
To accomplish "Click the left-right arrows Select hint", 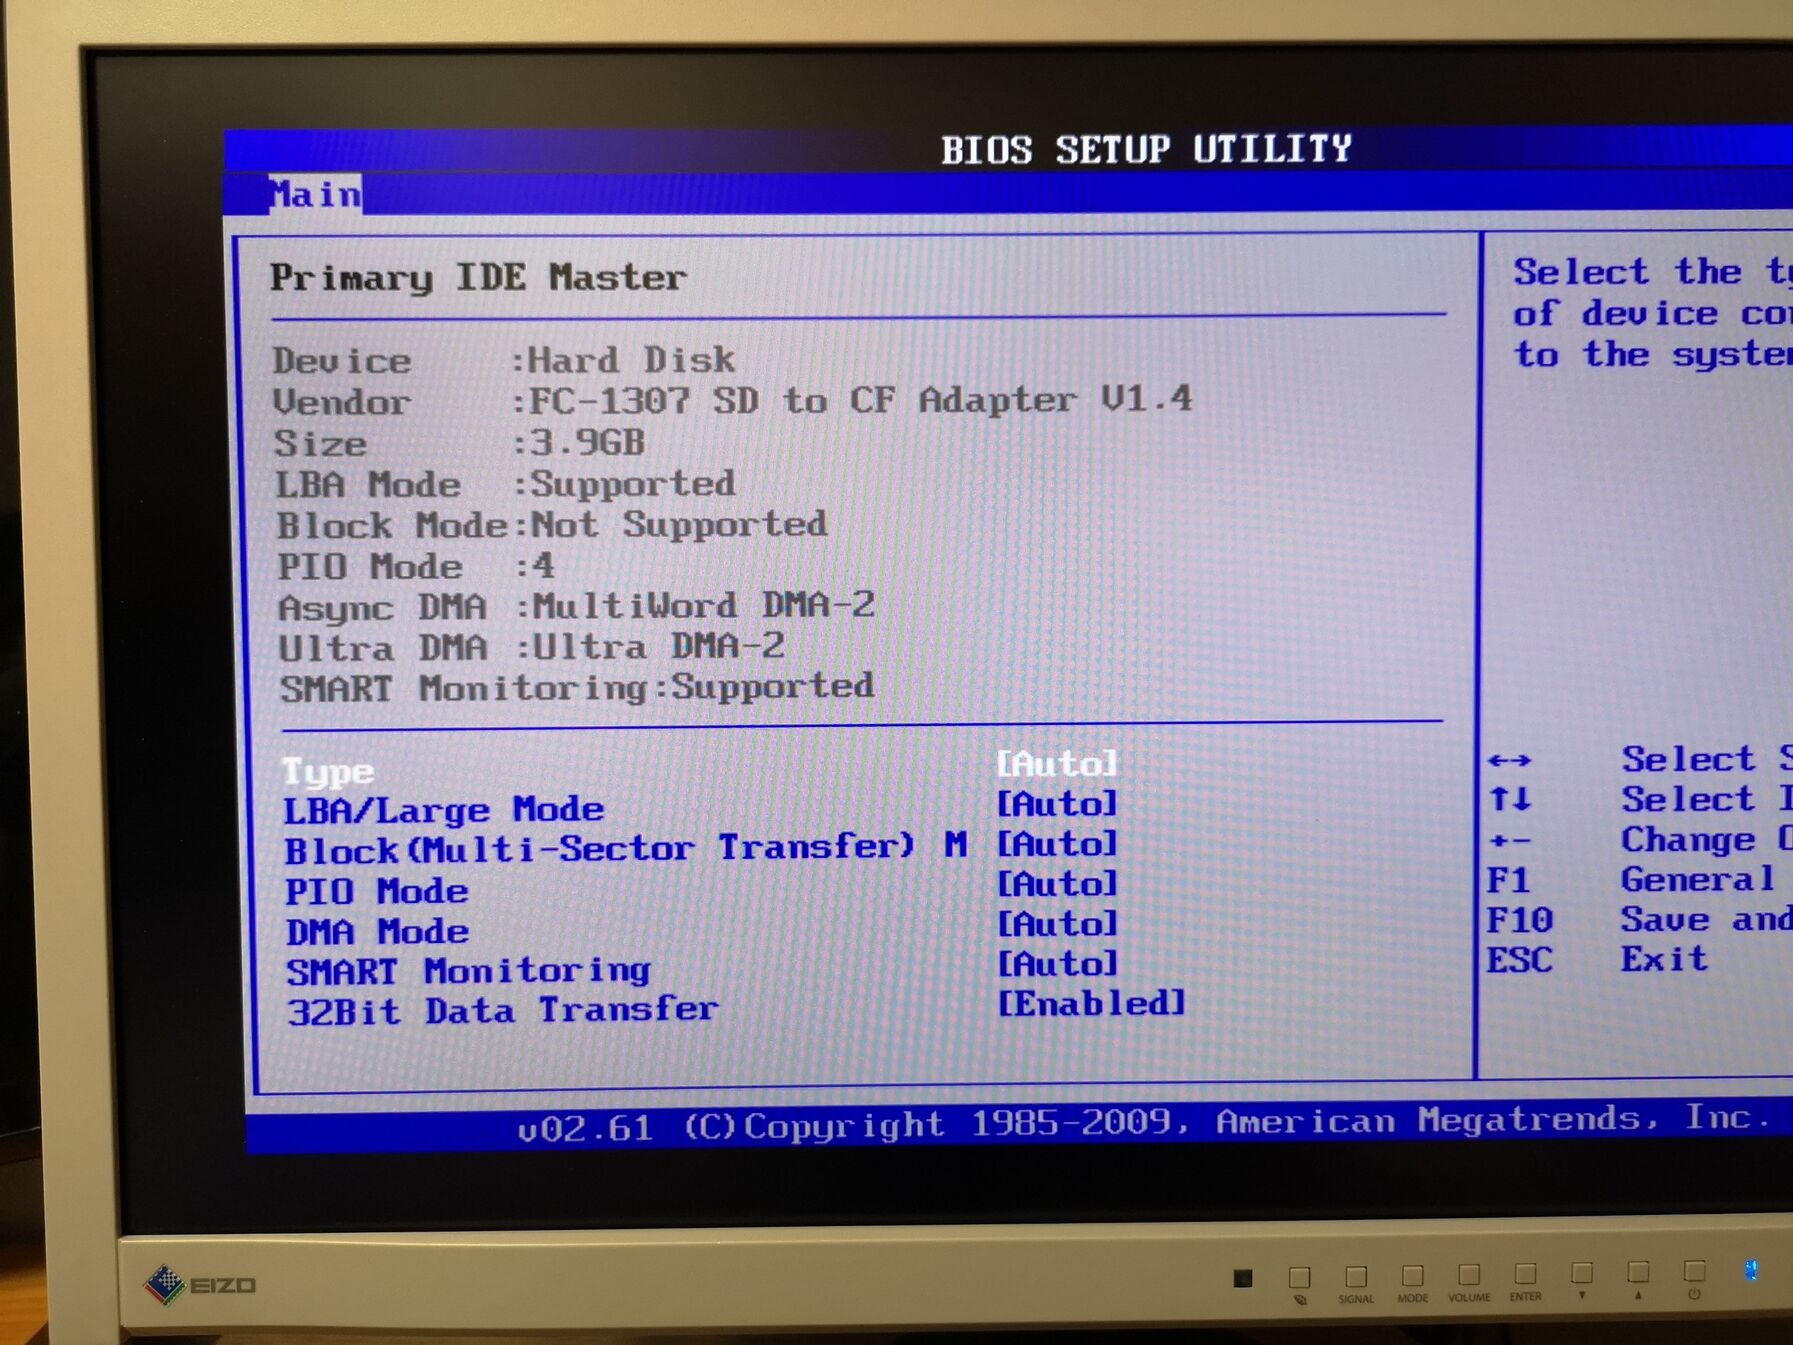I will coord(1639,759).
